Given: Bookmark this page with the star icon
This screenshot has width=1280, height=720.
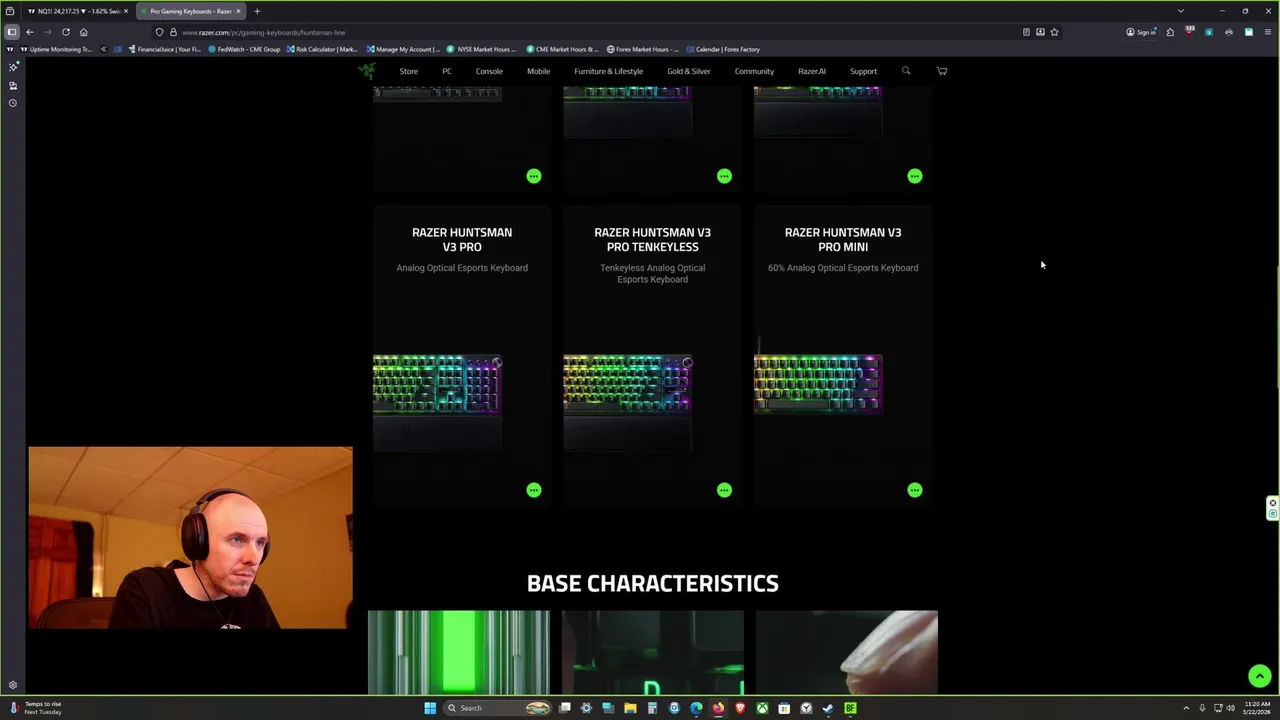Looking at the screenshot, I should (x=1054, y=32).
